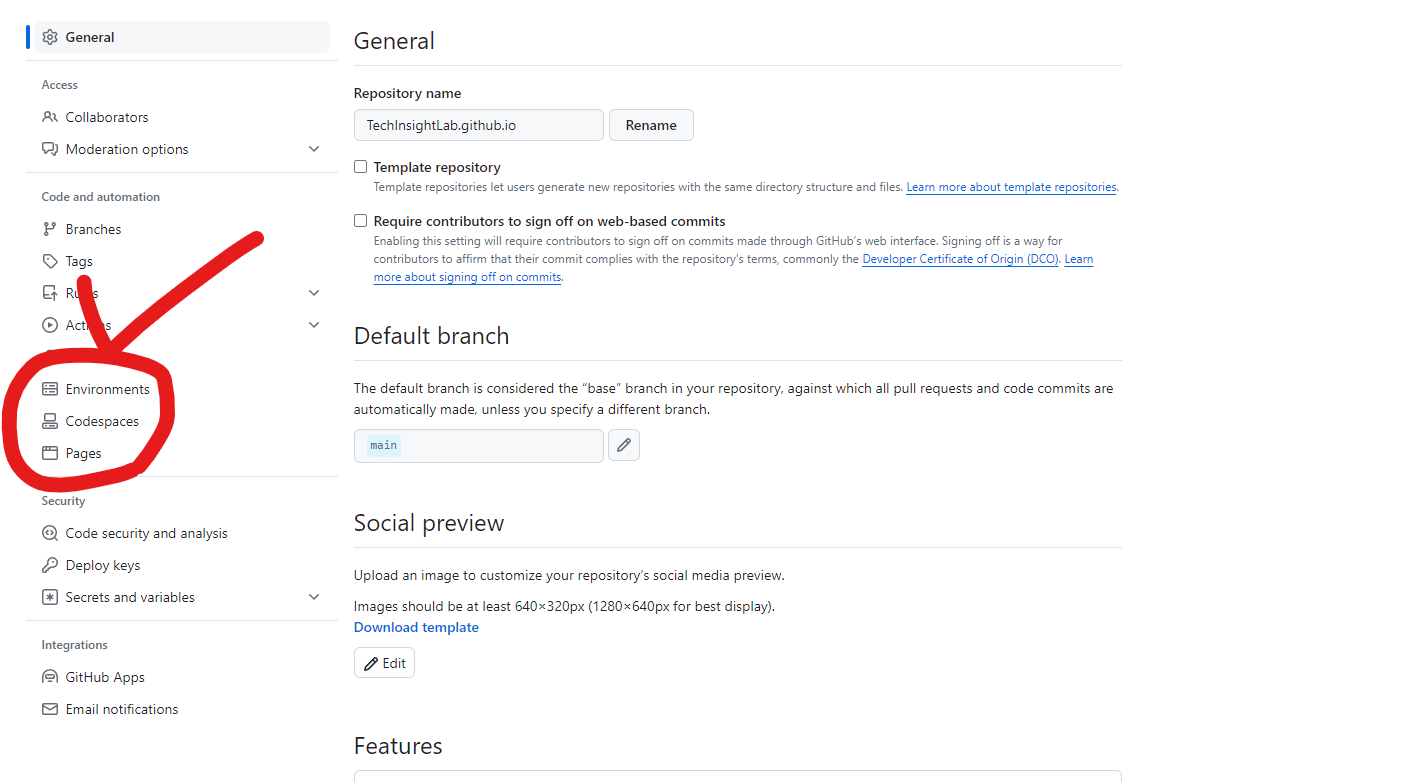Click the Rename button

pyautogui.click(x=651, y=125)
